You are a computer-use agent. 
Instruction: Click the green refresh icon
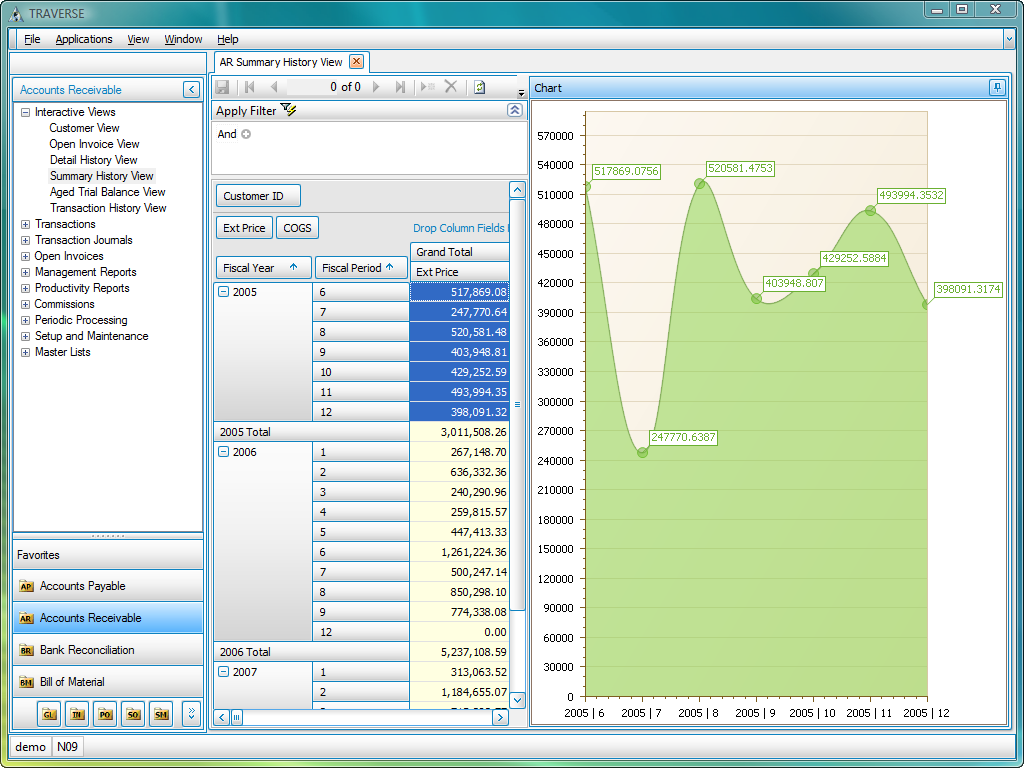coord(479,87)
